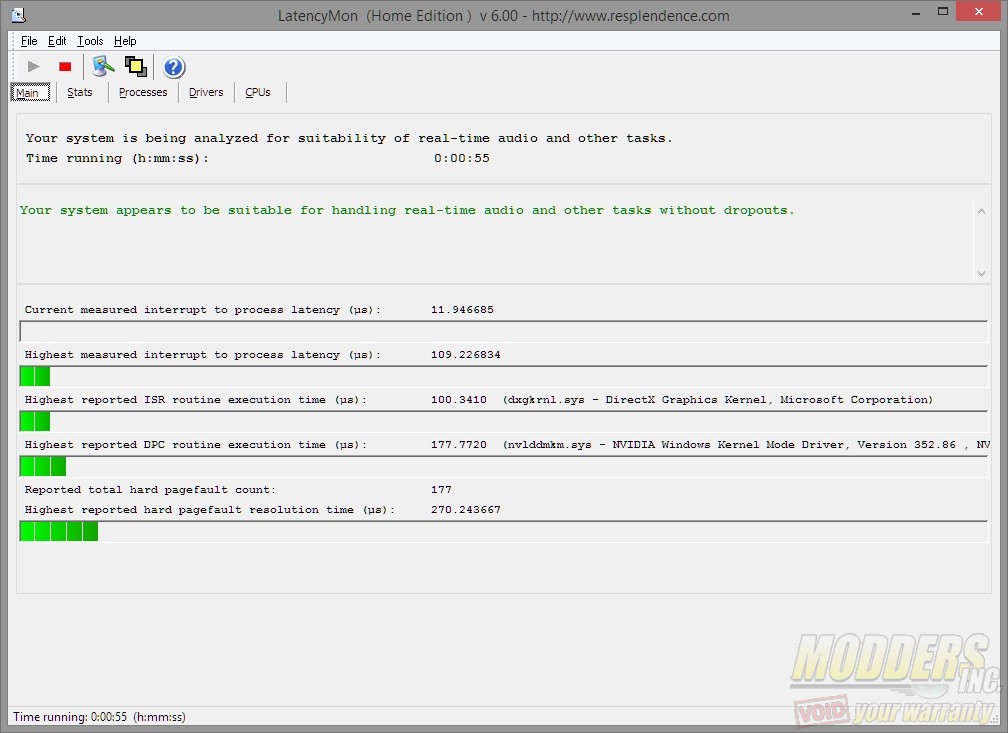Click 'Highest measured interrupt to process latency' label
The height and width of the screenshot is (733, 1008).
(x=202, y=354)
